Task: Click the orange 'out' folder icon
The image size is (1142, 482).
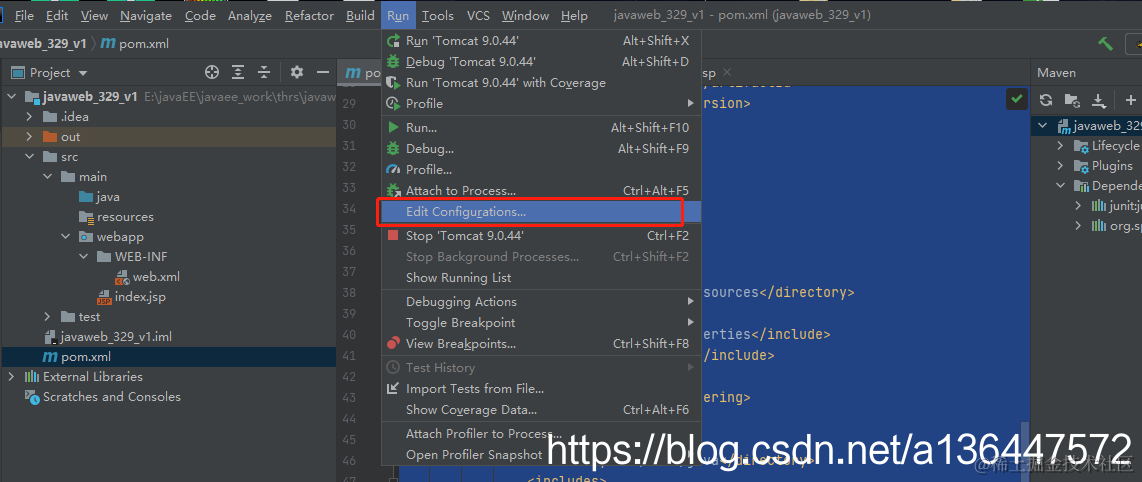Action: point(50,137)
